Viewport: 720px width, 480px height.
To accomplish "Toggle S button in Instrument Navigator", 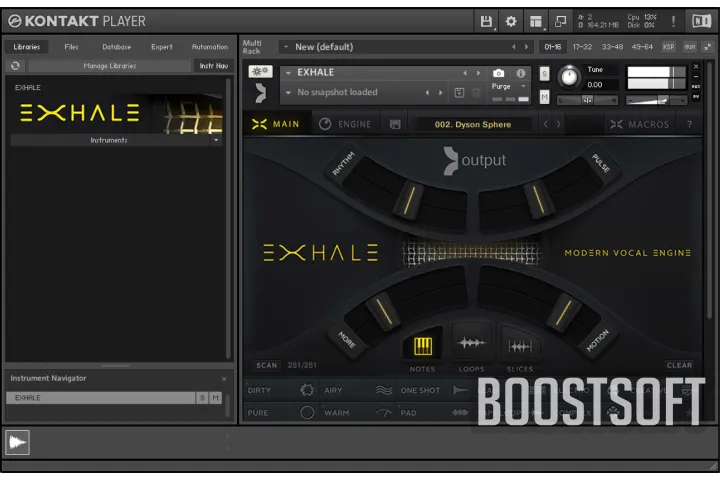I will pyautogui.click(x=202, y=398).
